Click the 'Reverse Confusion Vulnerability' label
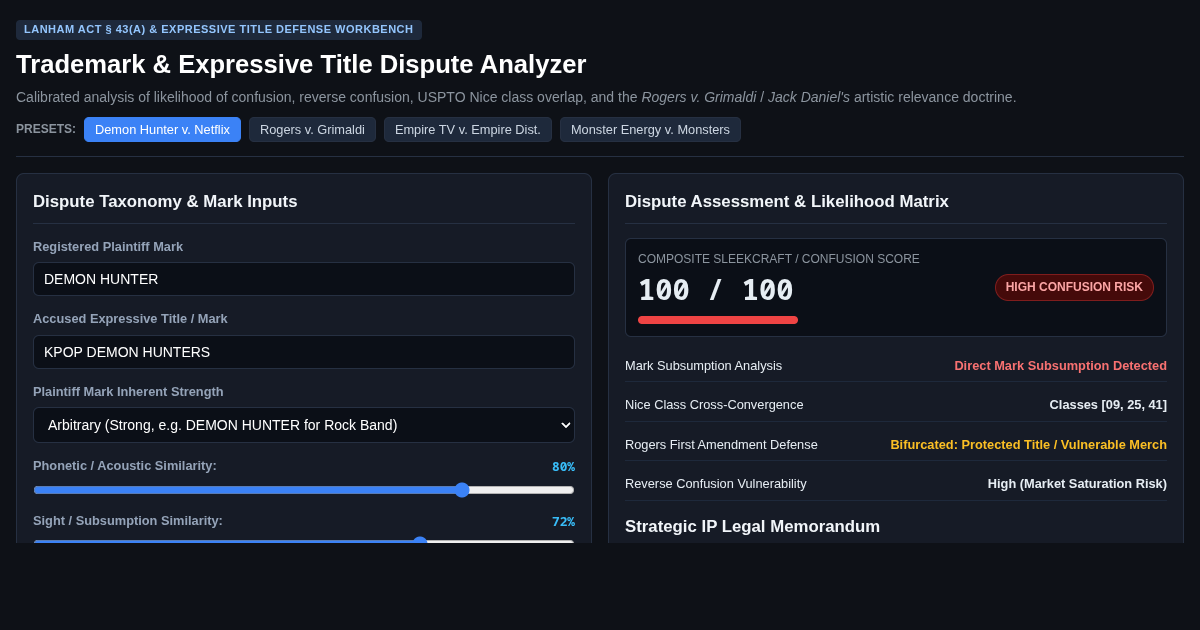 716,484
